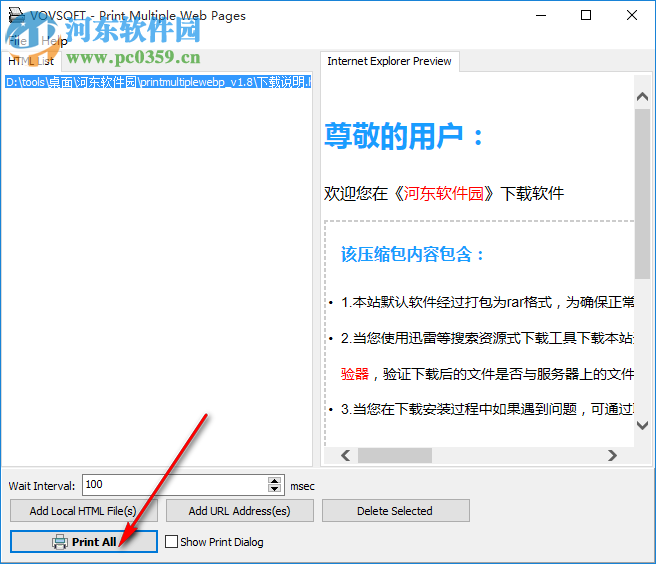
Task: Click preview horizontal scrollbar left arrow
Action: click(346, 455)
